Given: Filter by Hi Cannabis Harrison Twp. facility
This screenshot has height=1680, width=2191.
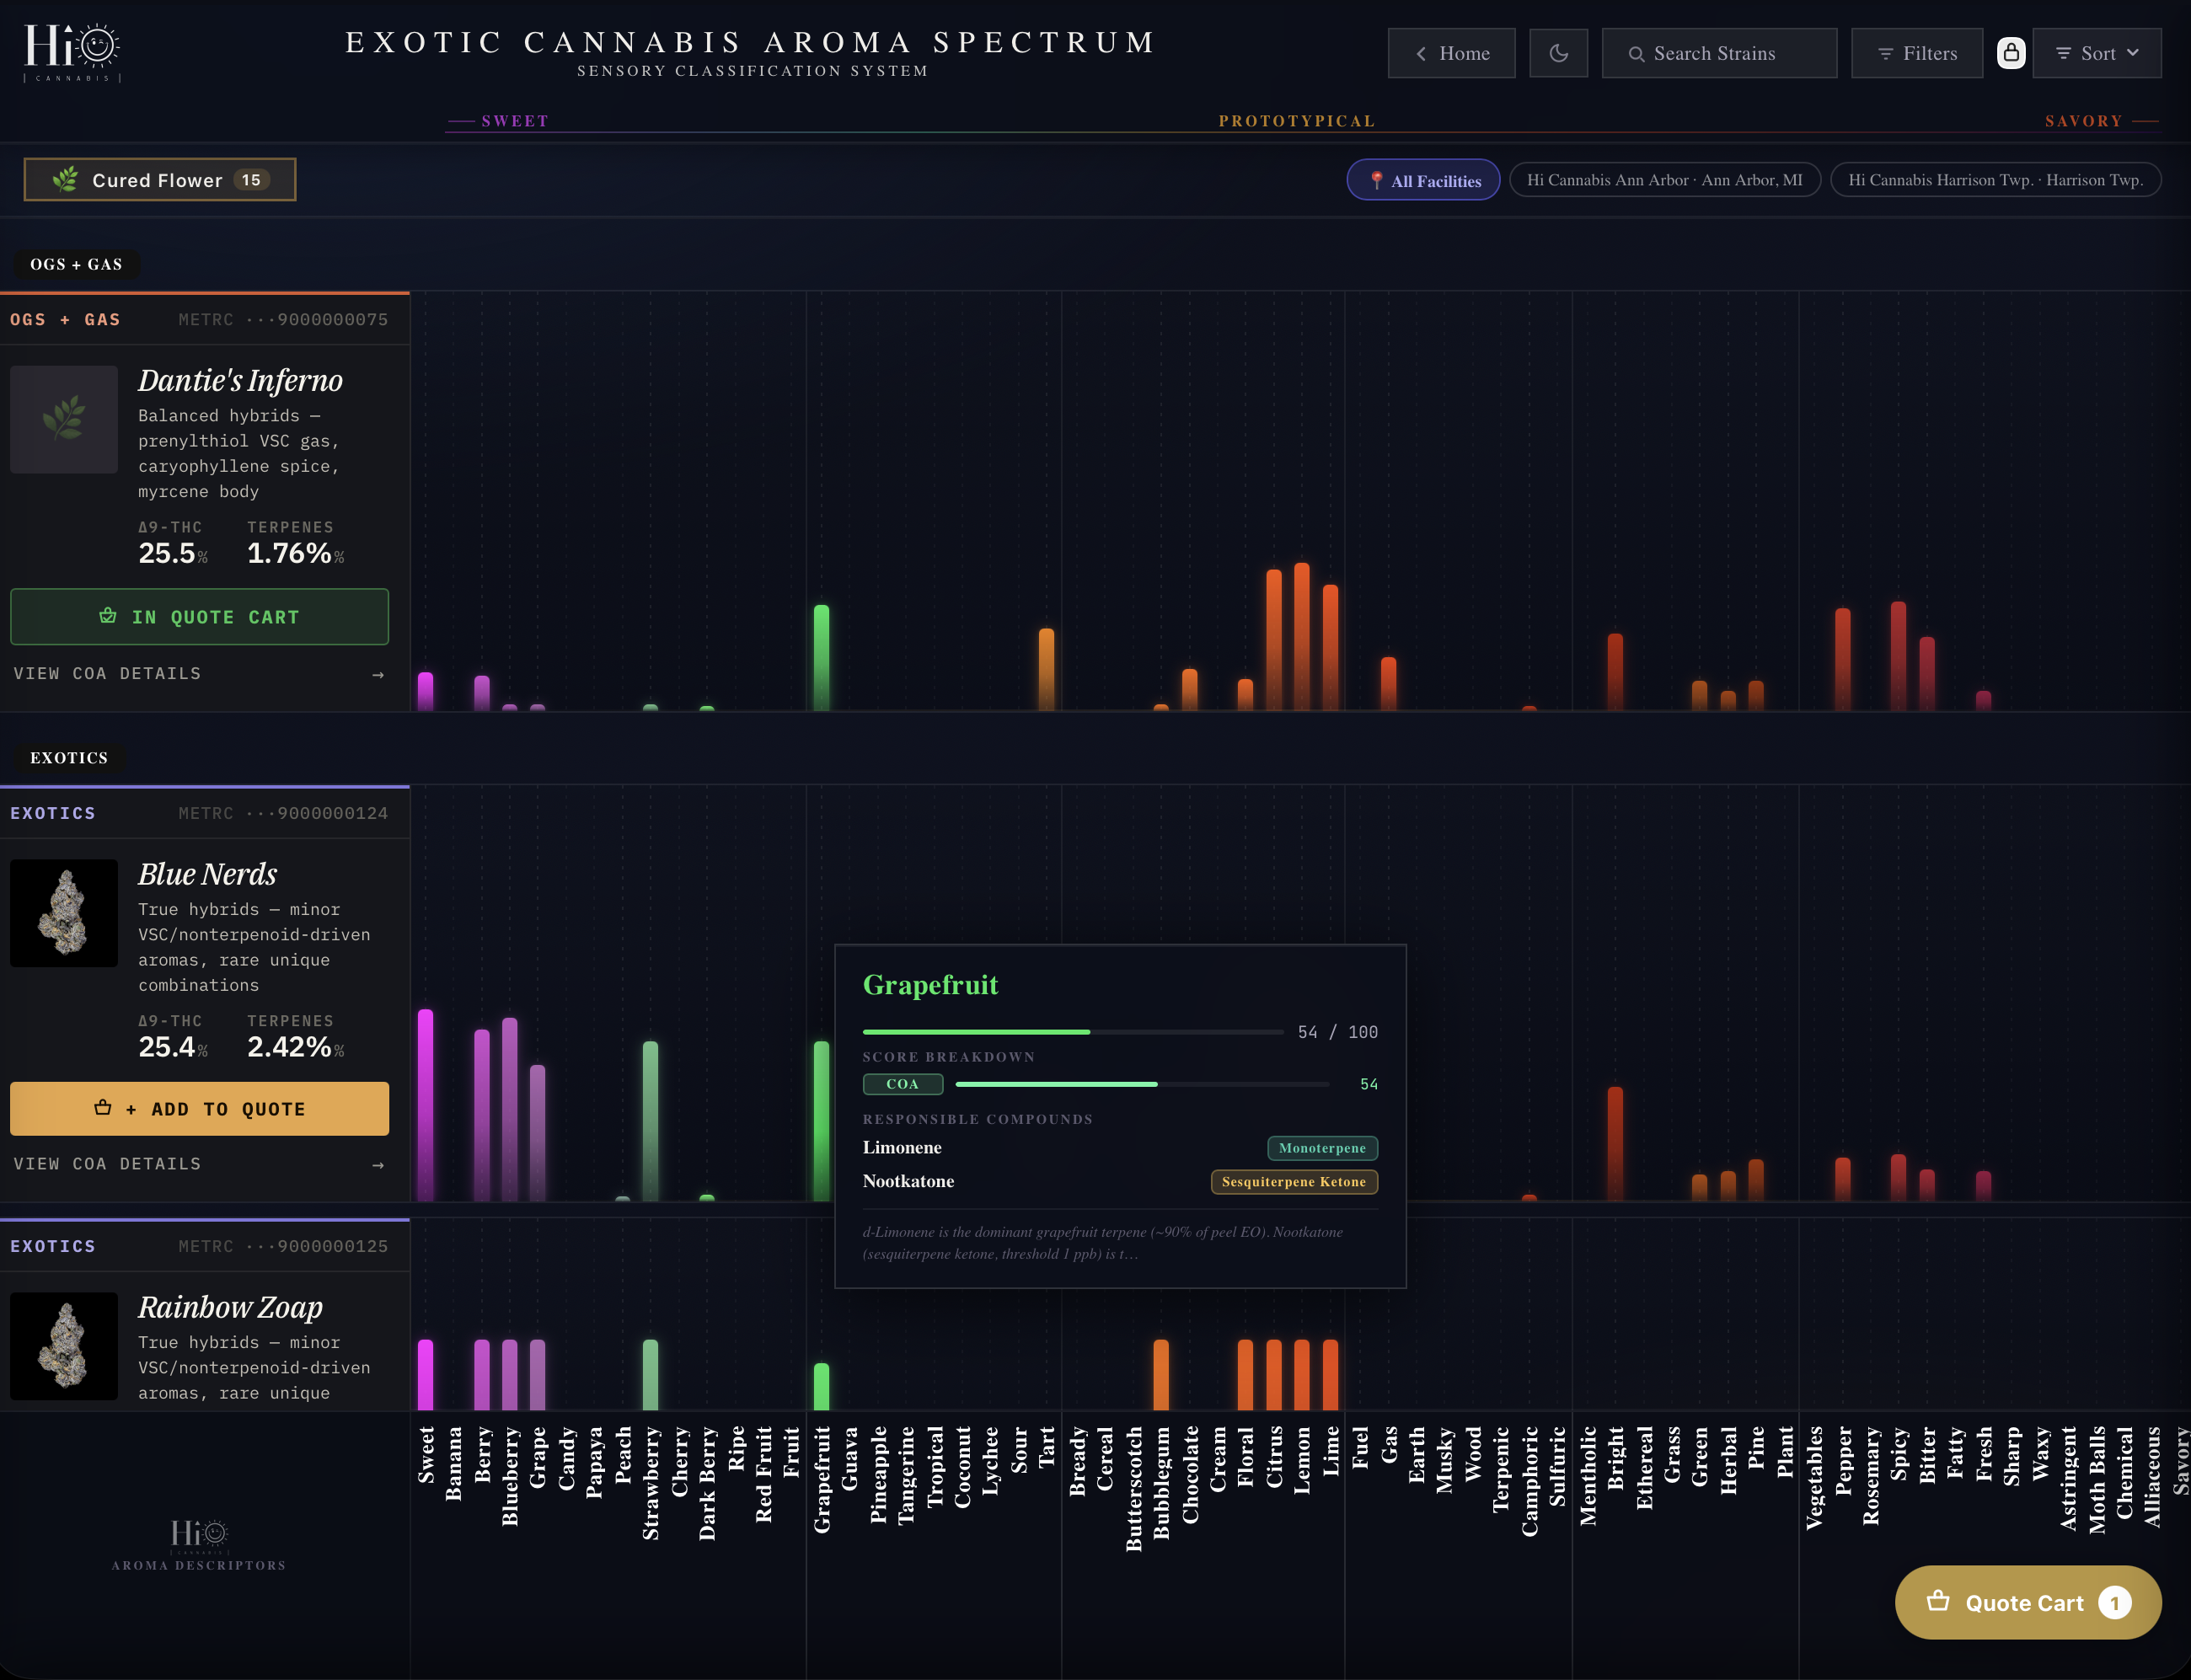Looking at the screenshot, I should [1995, 180].
